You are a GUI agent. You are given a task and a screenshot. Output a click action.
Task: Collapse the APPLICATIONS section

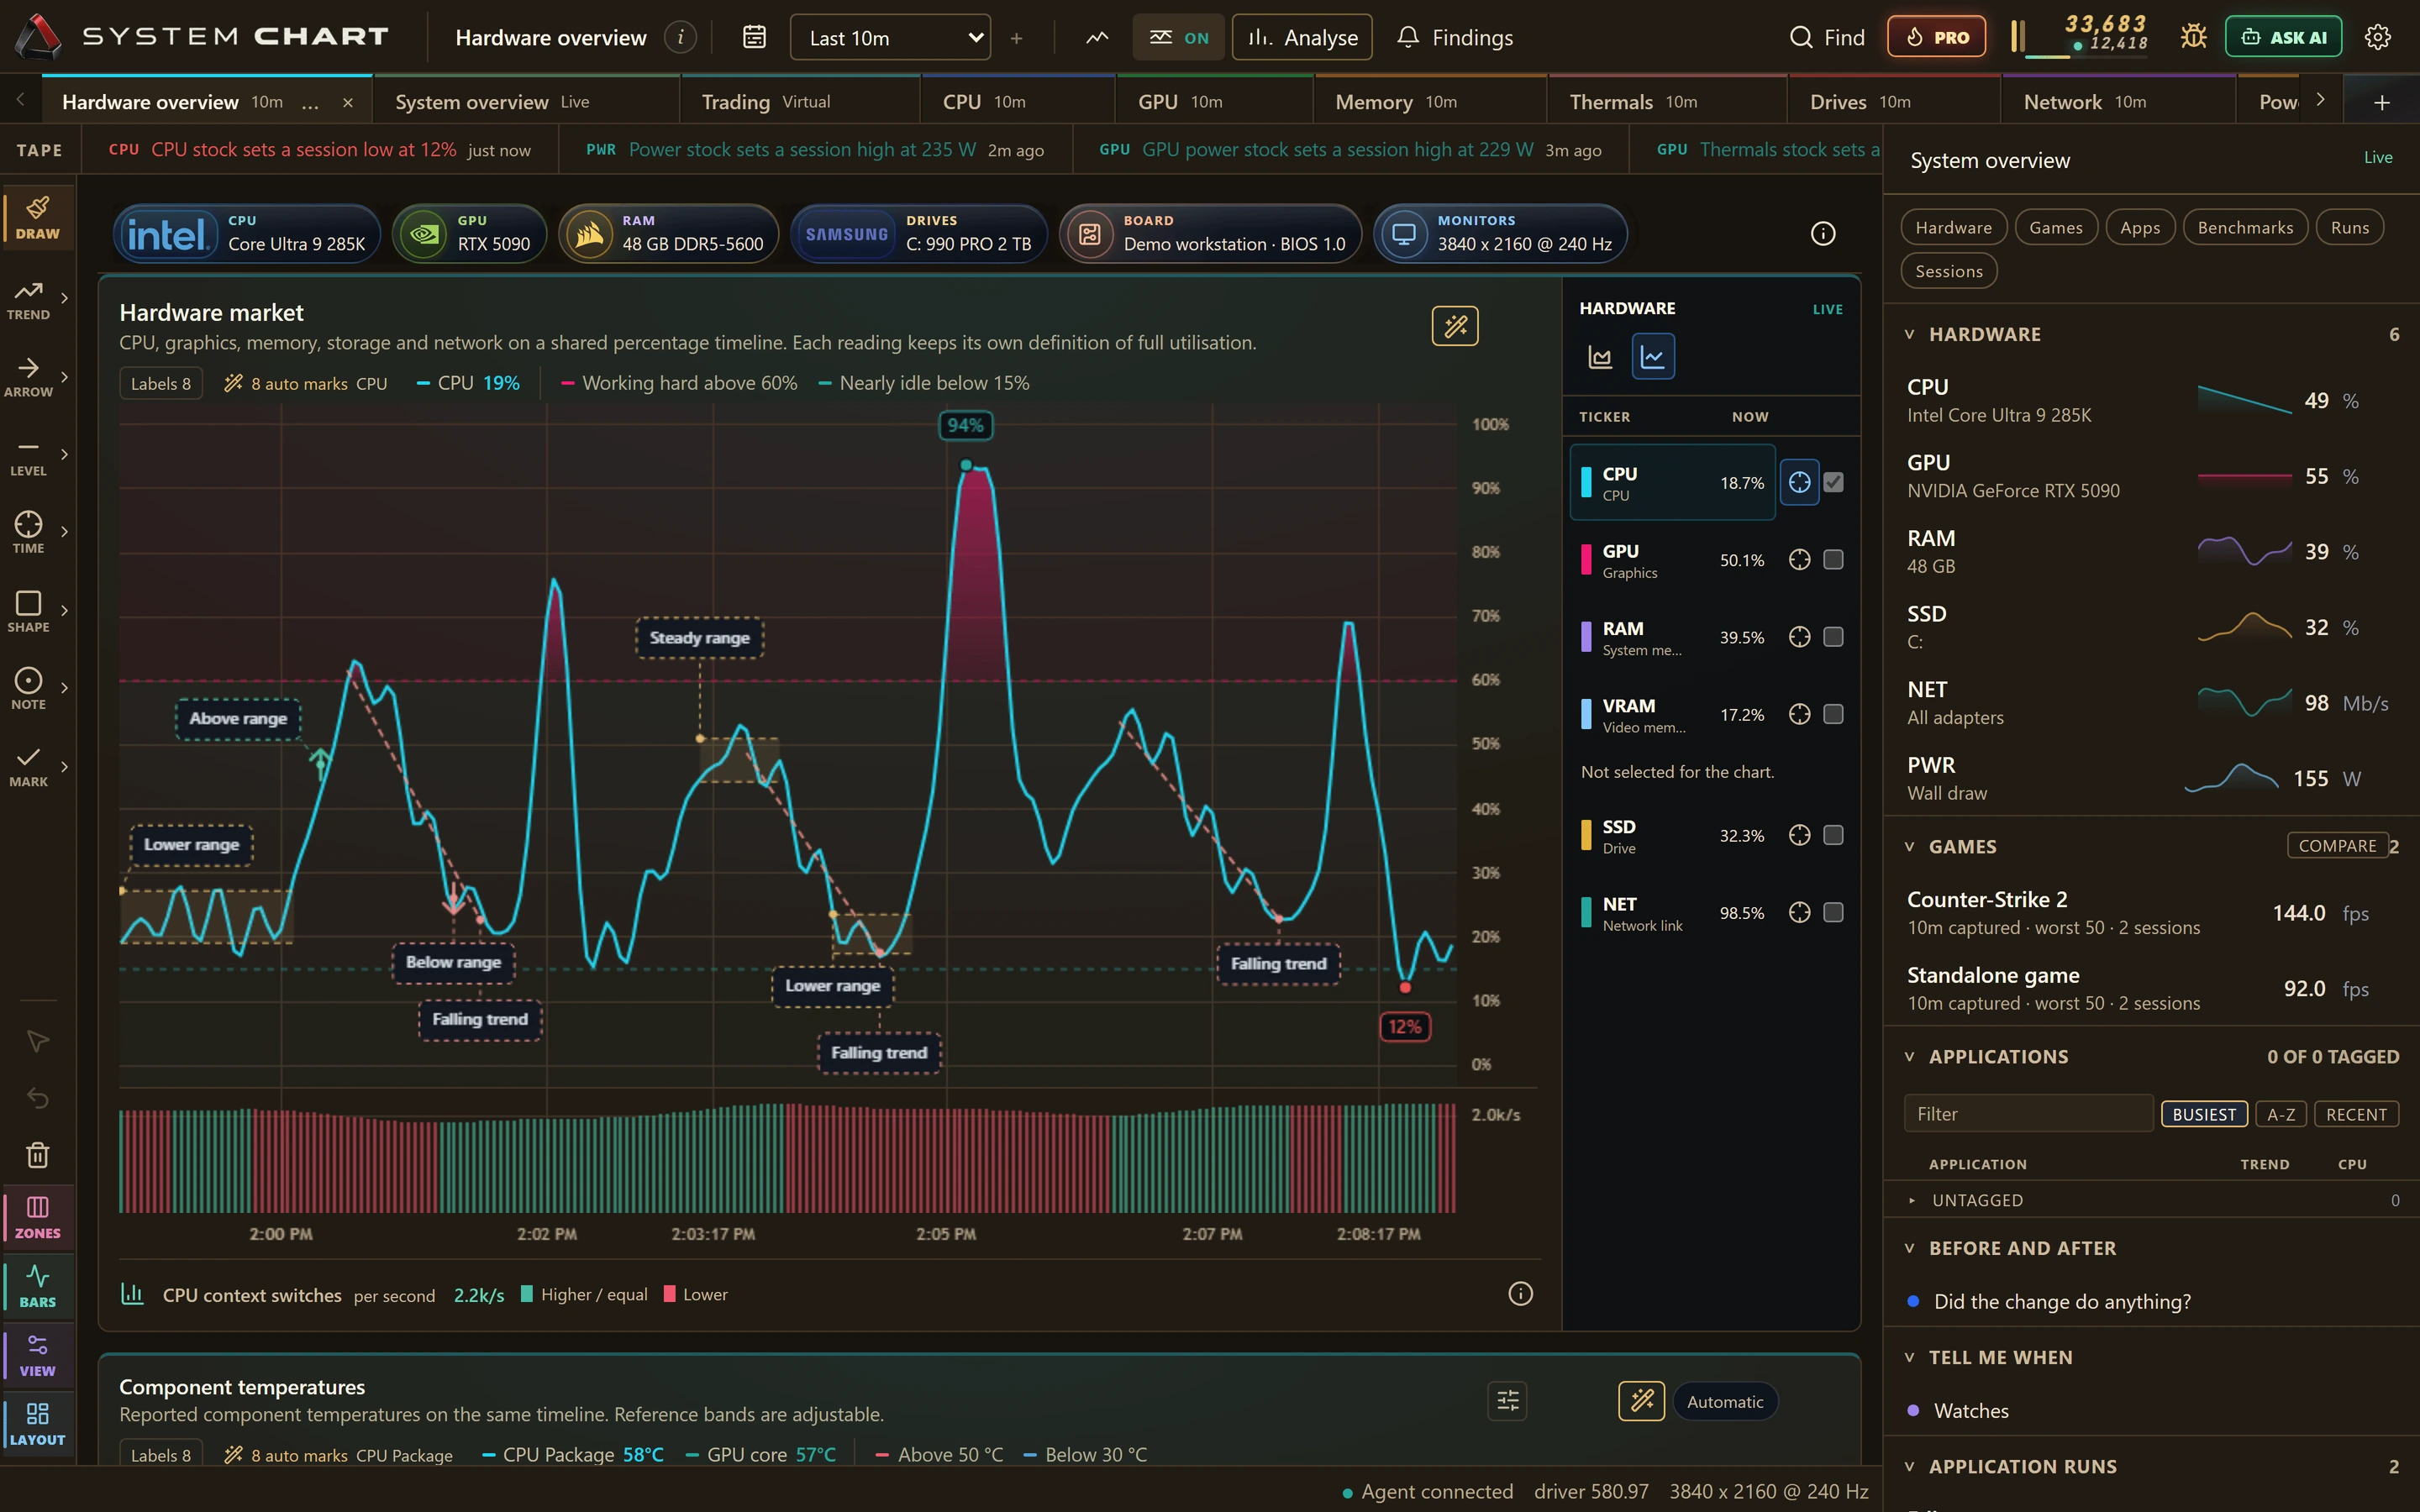click(x=1909, y=1056)
